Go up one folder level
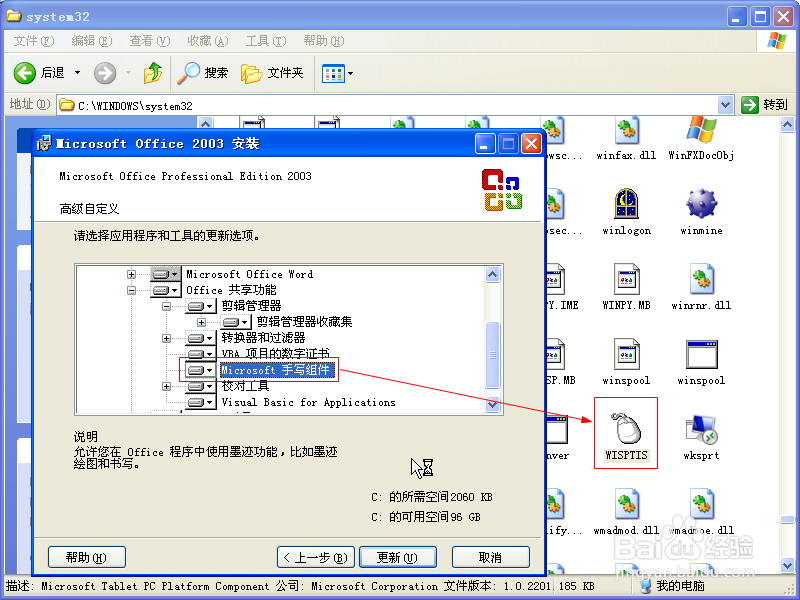 tap(152, 73)
